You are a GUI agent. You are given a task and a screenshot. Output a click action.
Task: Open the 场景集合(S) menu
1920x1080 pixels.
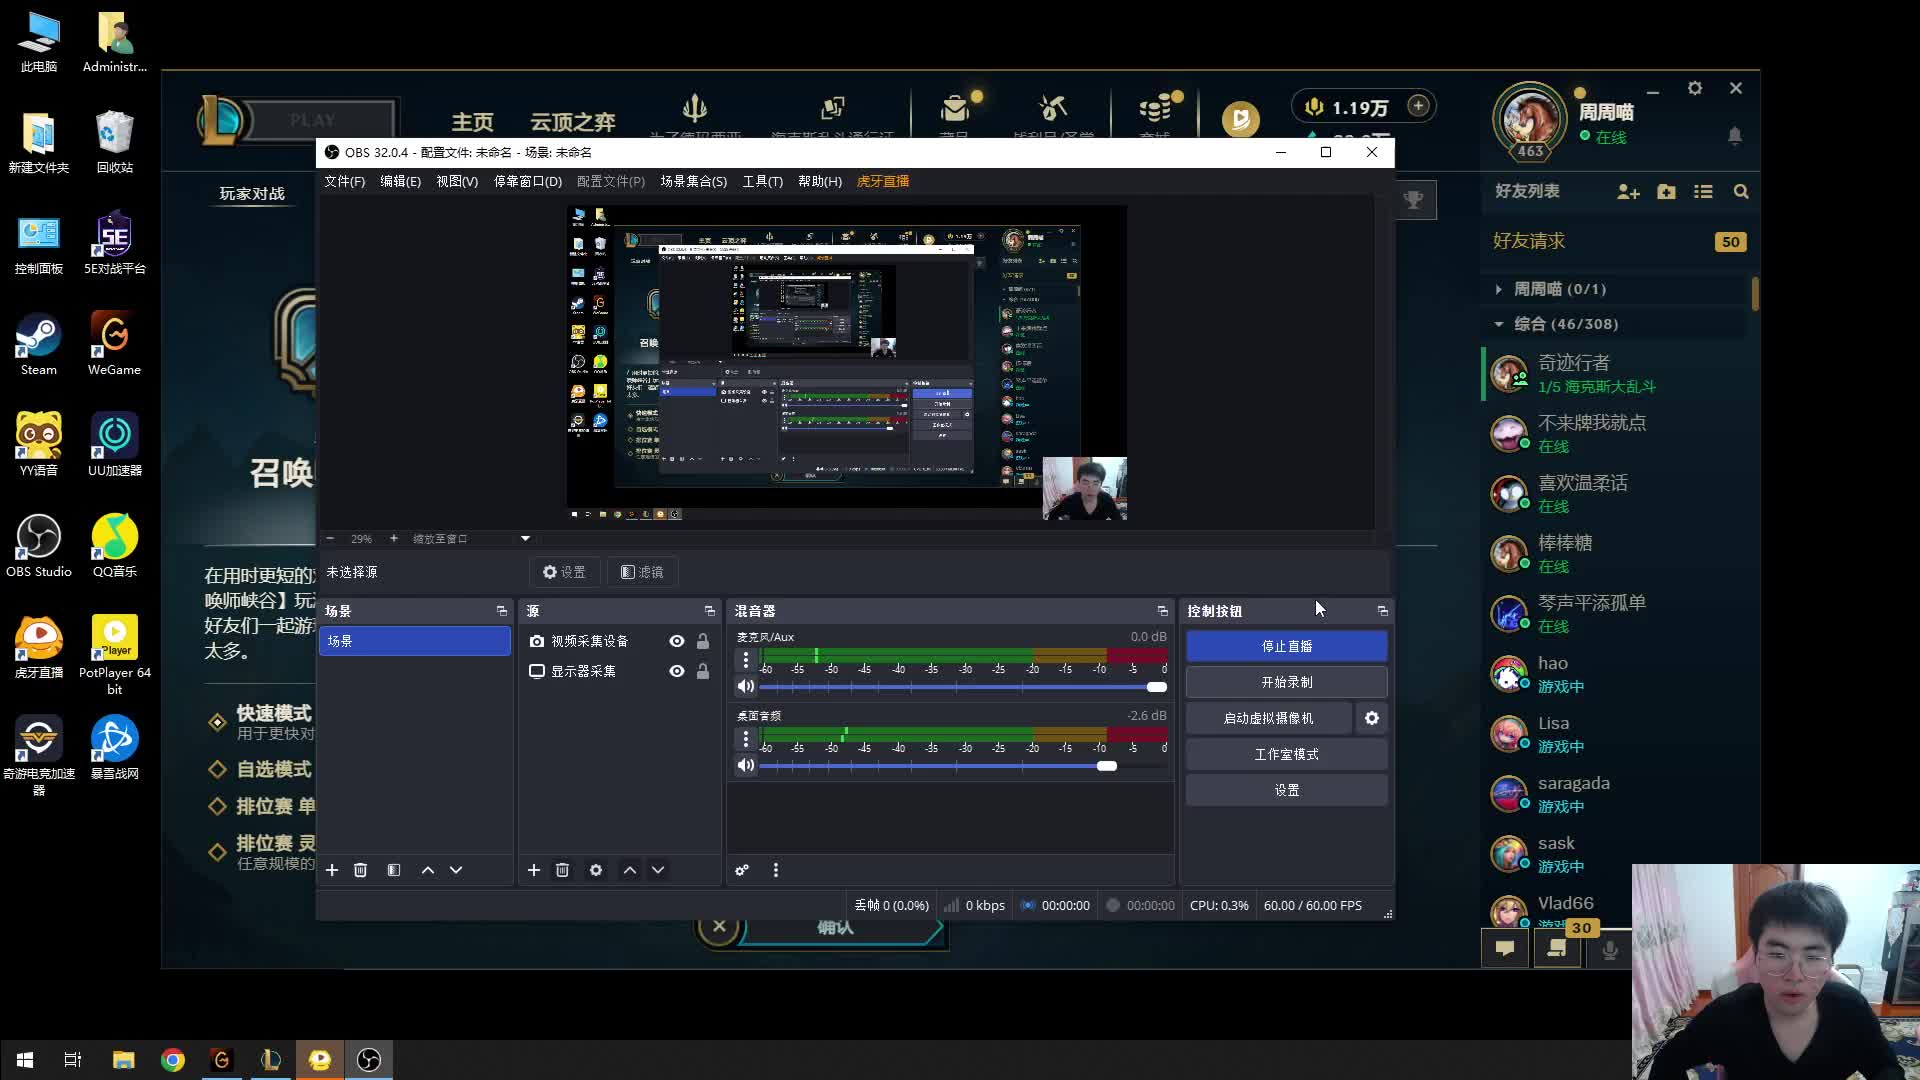point(693,181)
